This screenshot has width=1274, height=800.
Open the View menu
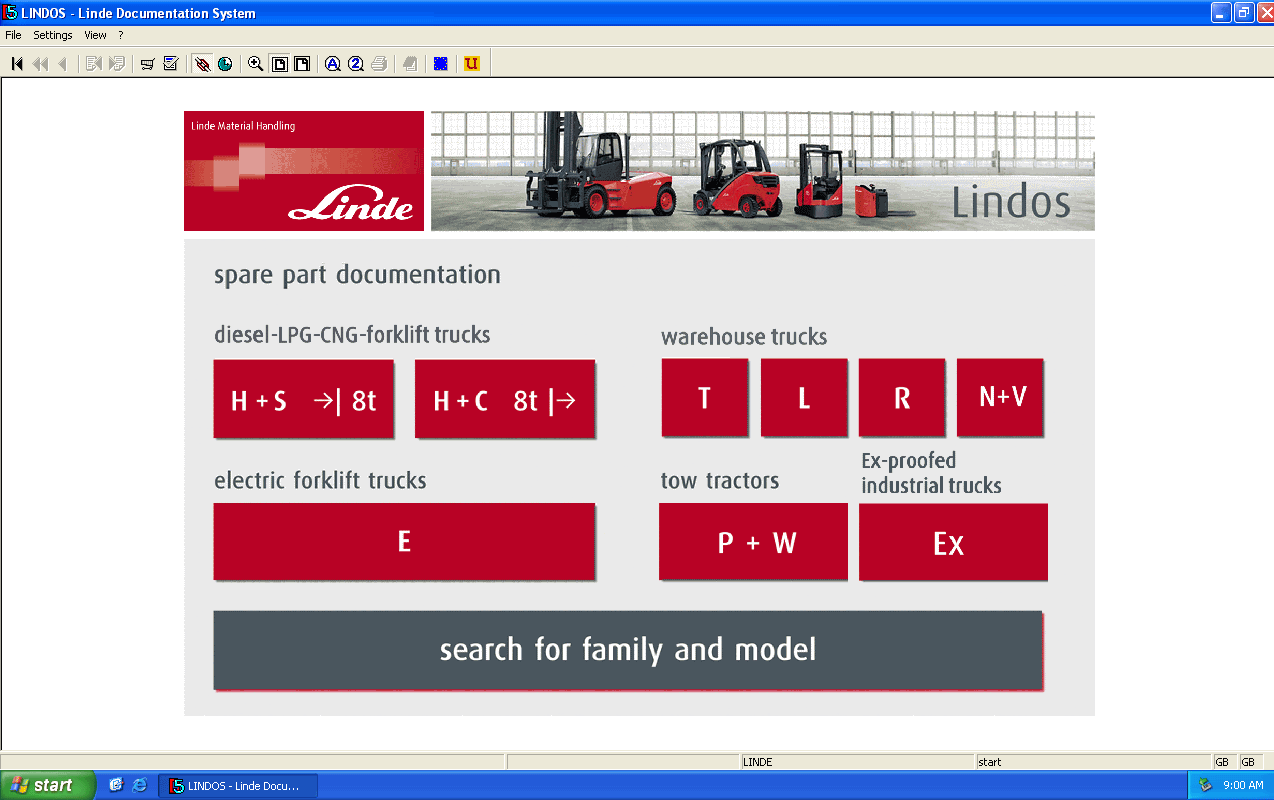click(95, 35)
